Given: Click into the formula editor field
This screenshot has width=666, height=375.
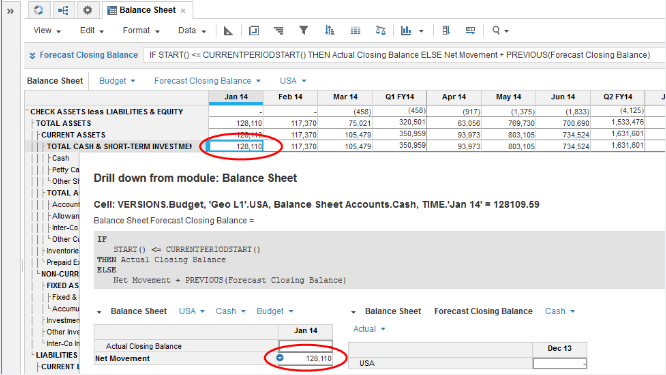Looking at the screenshot, I should [x=404, y=55].
